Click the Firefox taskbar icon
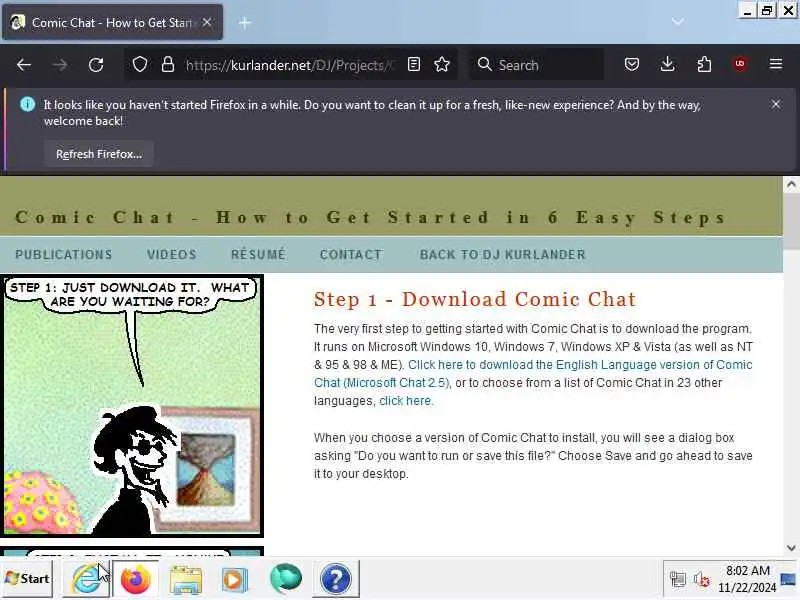The image size is (800, 600). tap(136, 579)
